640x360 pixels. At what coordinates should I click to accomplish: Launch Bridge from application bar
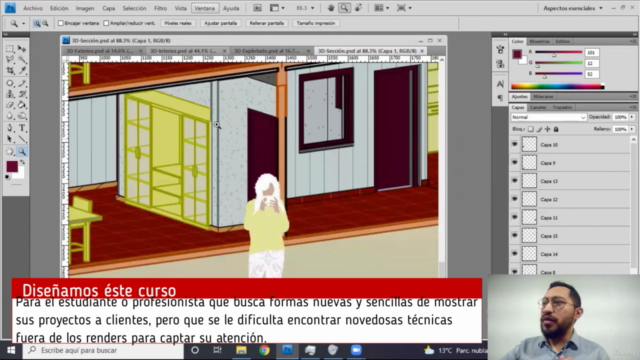coord(257,8)
